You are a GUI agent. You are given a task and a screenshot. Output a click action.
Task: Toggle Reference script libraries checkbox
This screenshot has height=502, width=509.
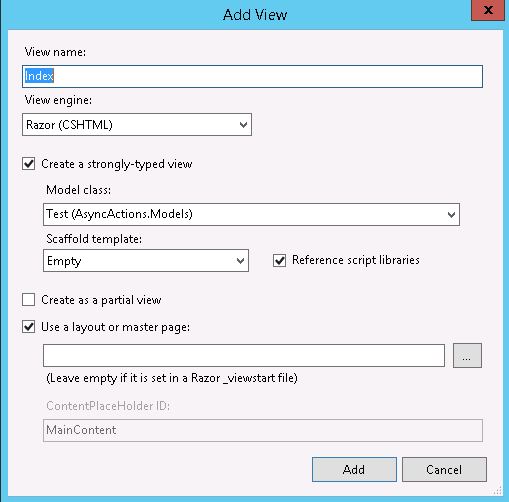[279, 260]
